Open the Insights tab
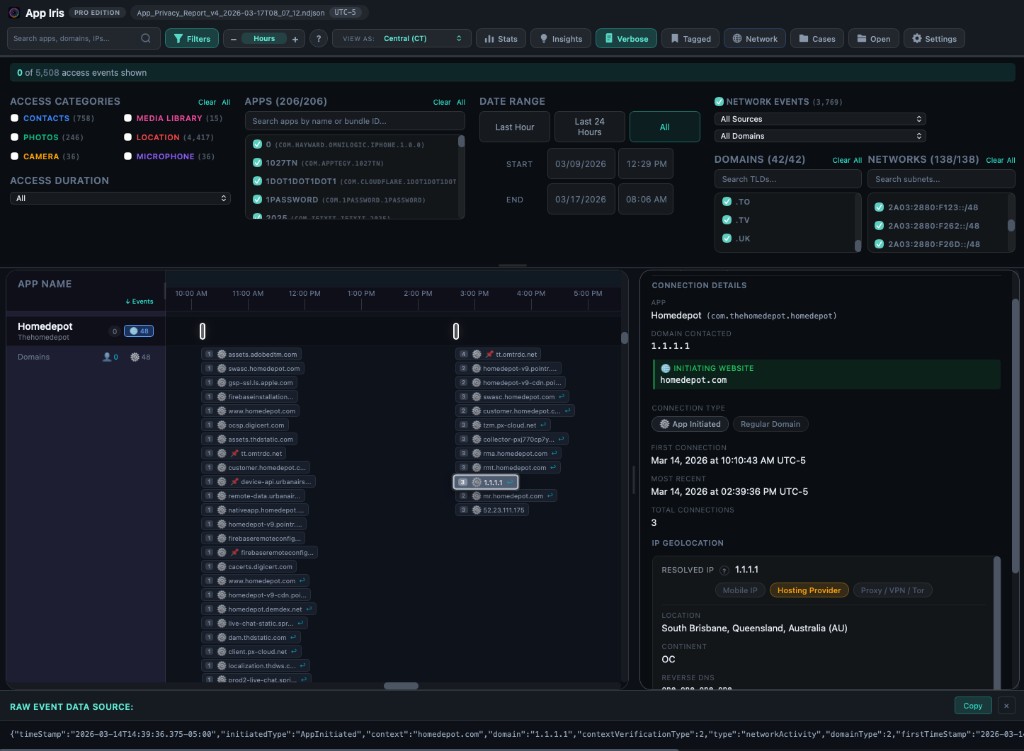The image size is (1024, 751). point(560,39)
